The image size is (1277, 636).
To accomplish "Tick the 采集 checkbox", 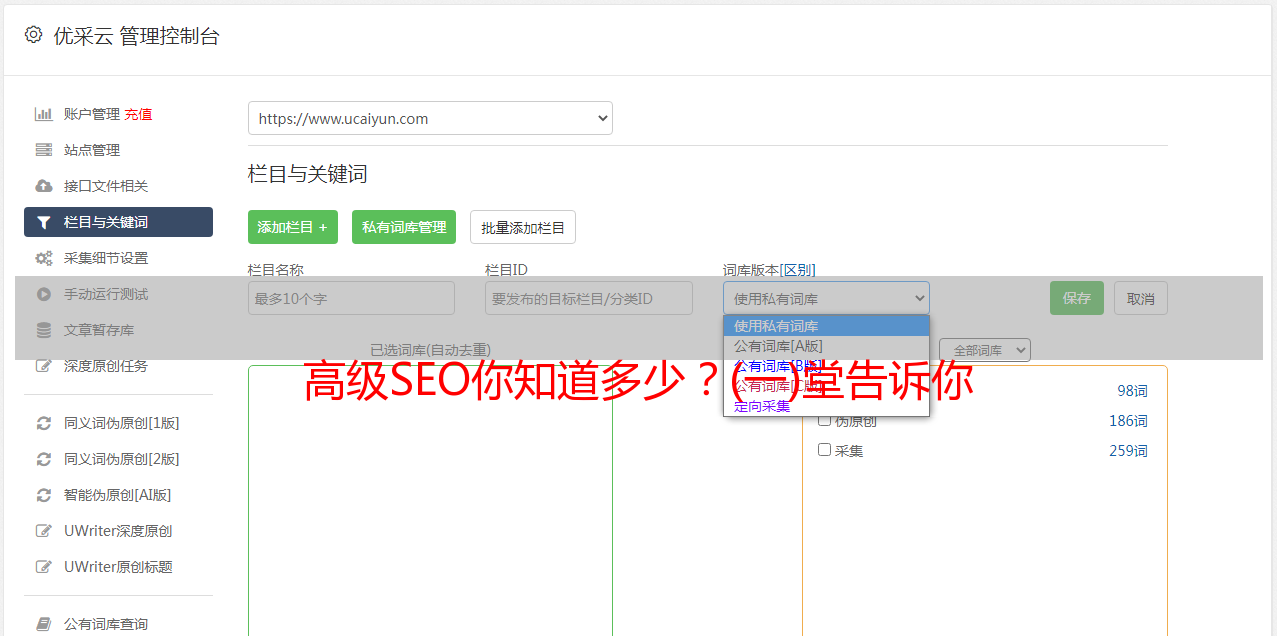I will point(825,450).
